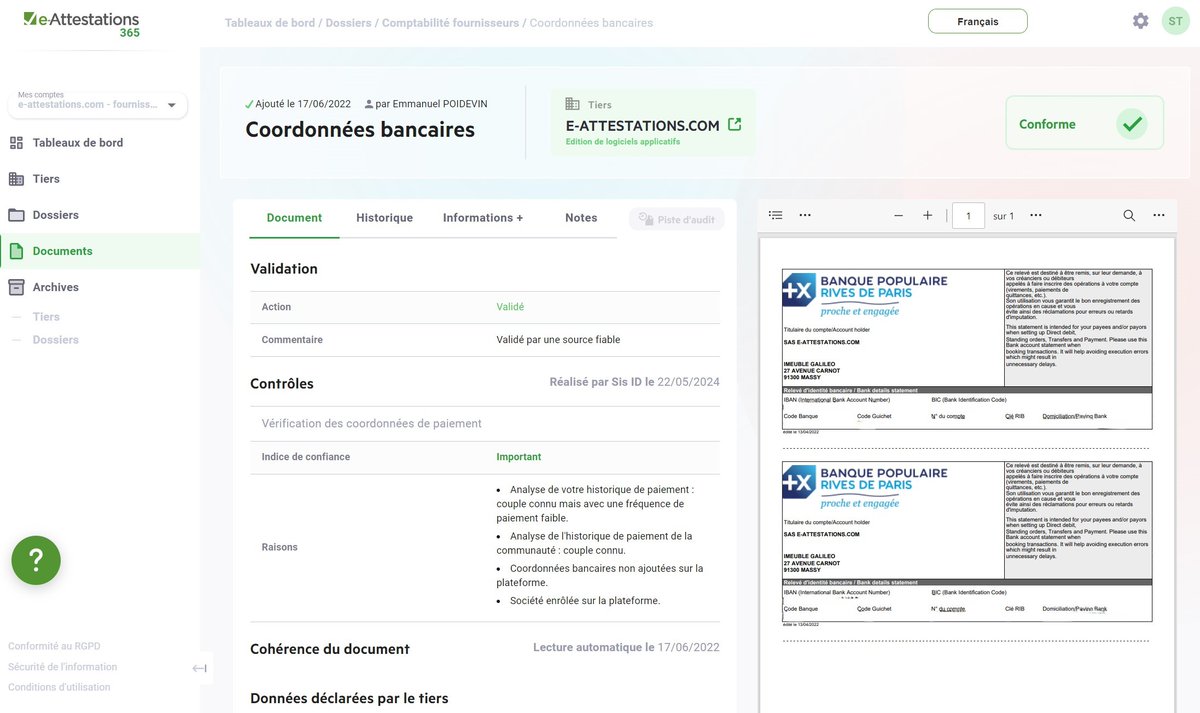The width and height of the screenshot is (1200, 713).
Task: Open the Français language selector
Action: 977,21
